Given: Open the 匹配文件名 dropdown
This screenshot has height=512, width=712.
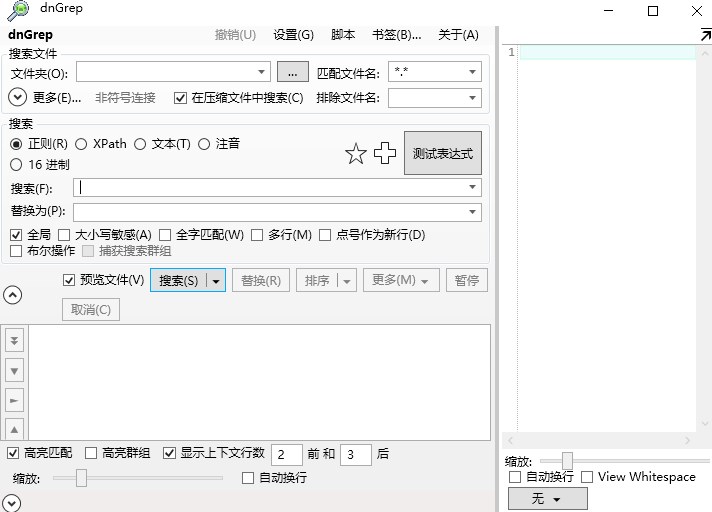Looking at the screenshot, I should [x=472, y=72].
